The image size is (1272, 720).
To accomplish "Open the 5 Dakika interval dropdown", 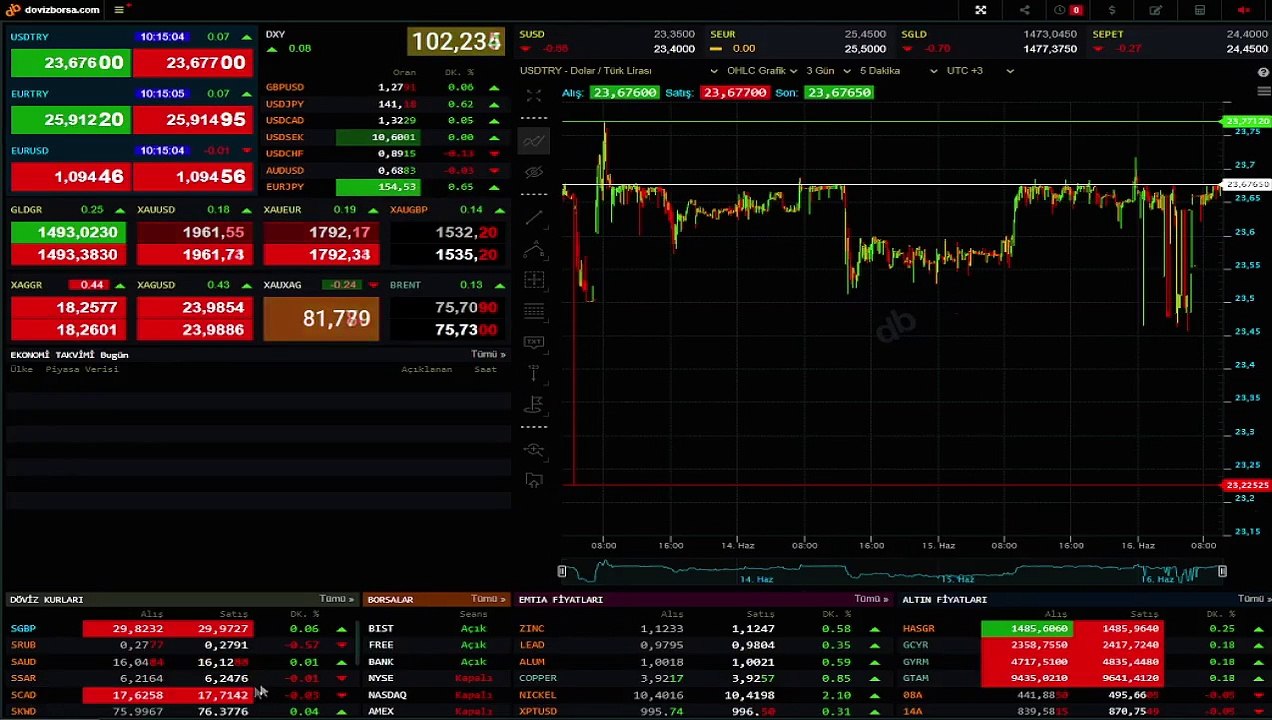I will tap(898, 71).
